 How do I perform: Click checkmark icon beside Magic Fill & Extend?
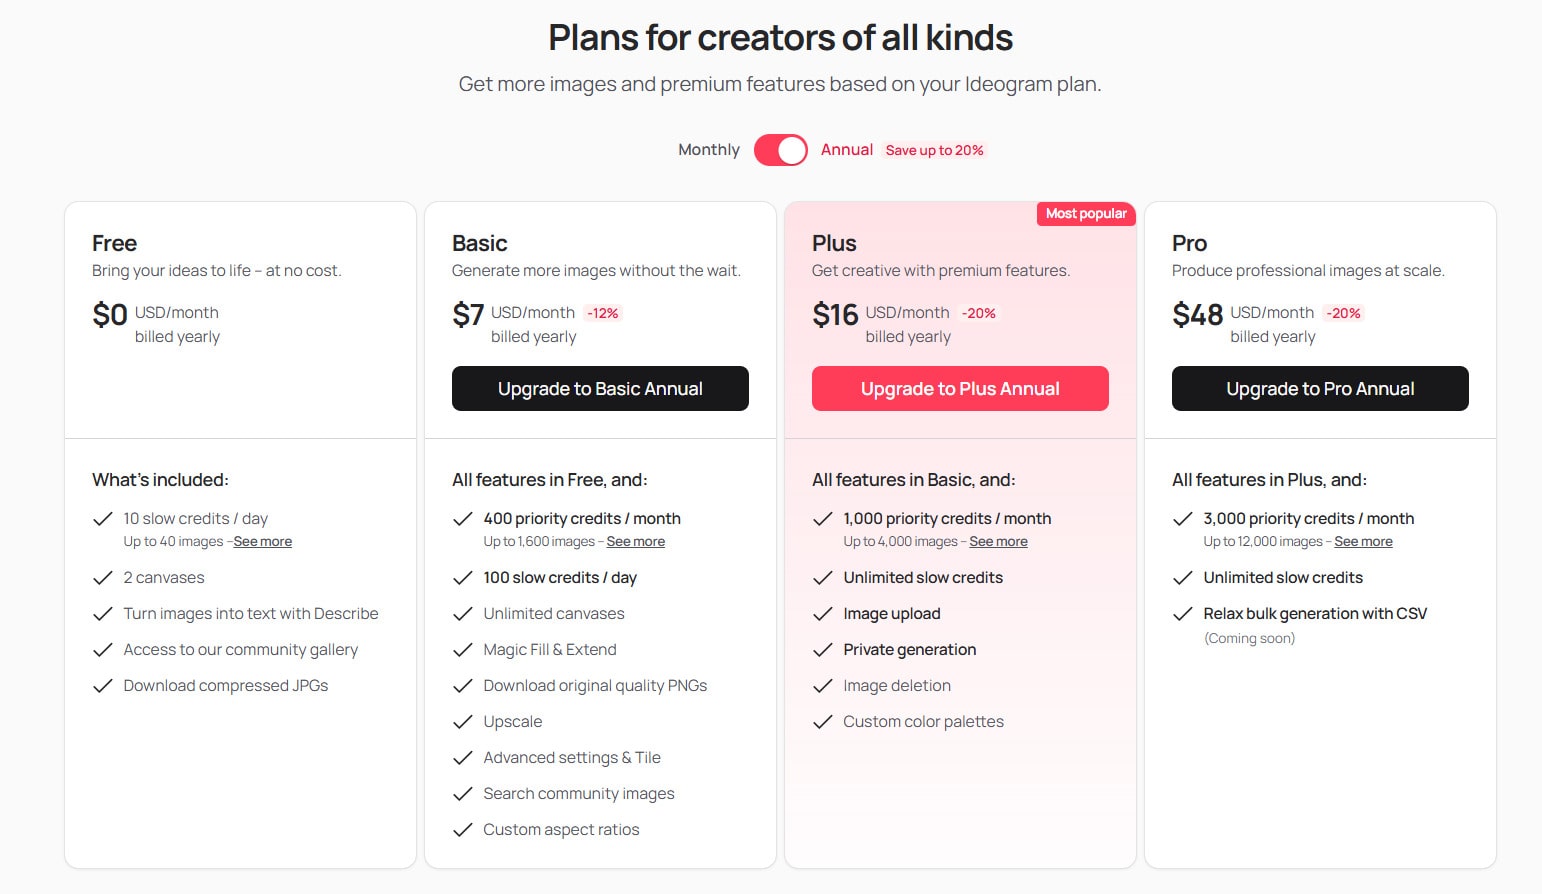[462, 649]
